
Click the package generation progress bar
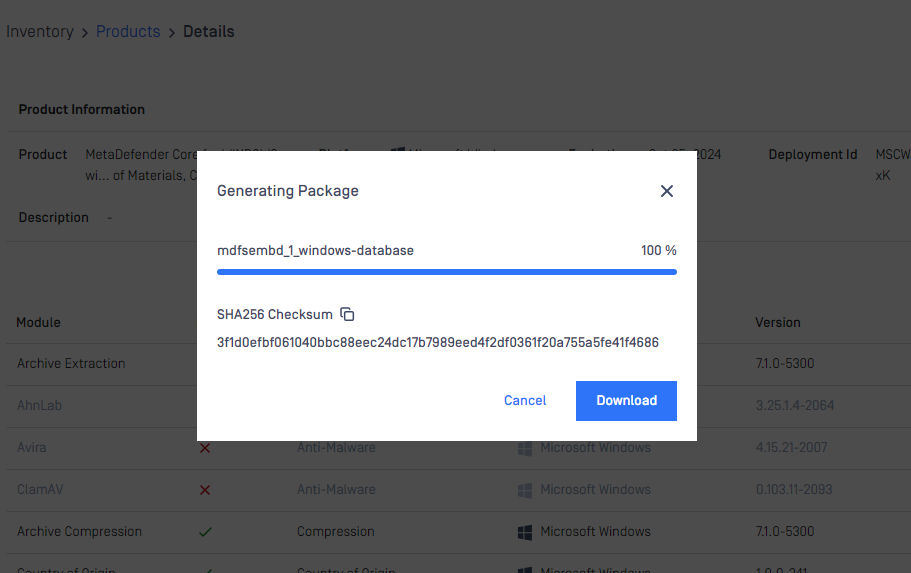point(447,271)
